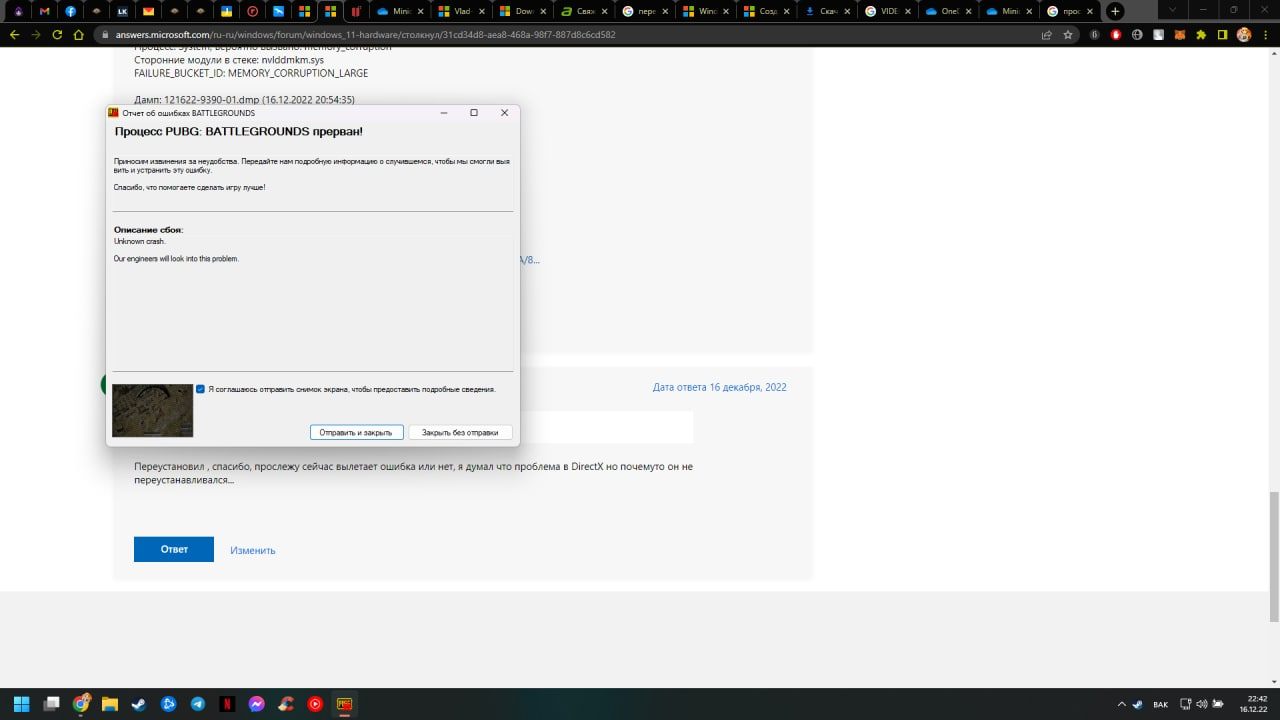Maximize the crash report dialog
The width and height of the screenshot is (1280, 720).
tap(474, 112)
